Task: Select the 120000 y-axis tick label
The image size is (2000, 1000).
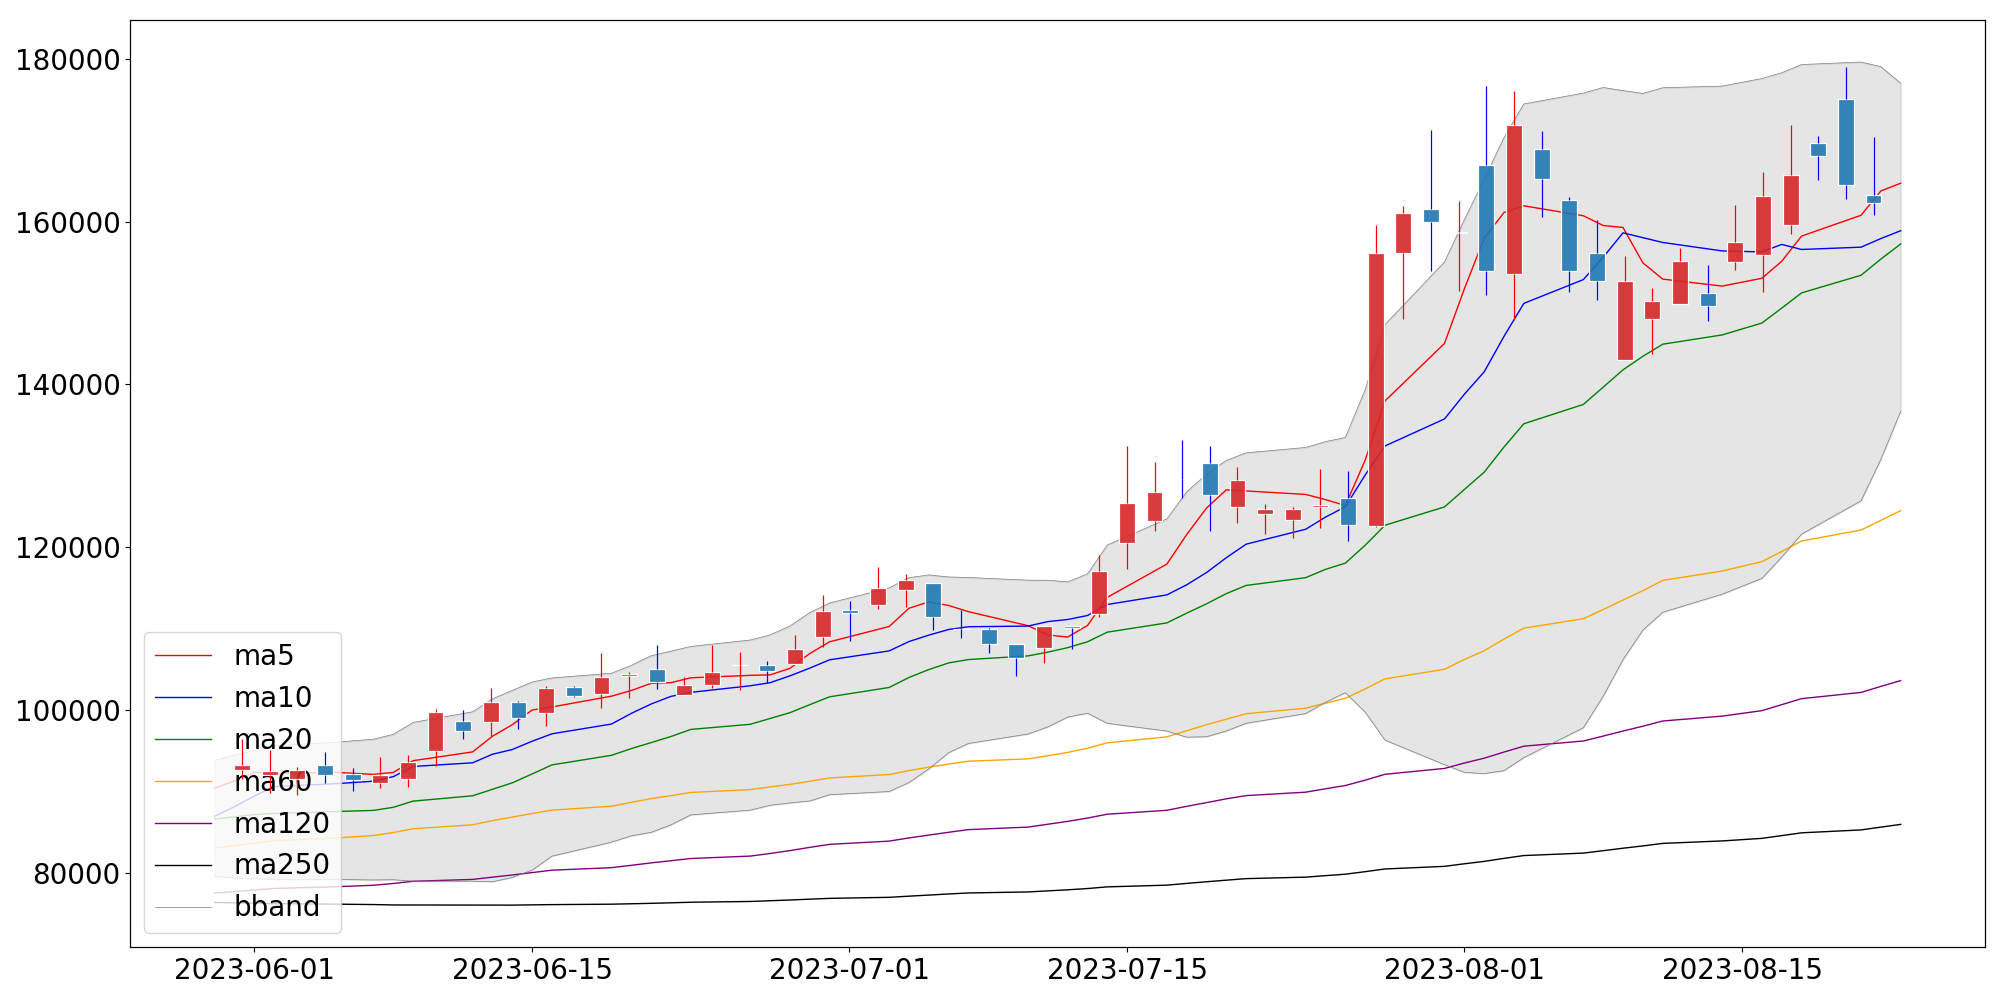Action: [69, 549]
